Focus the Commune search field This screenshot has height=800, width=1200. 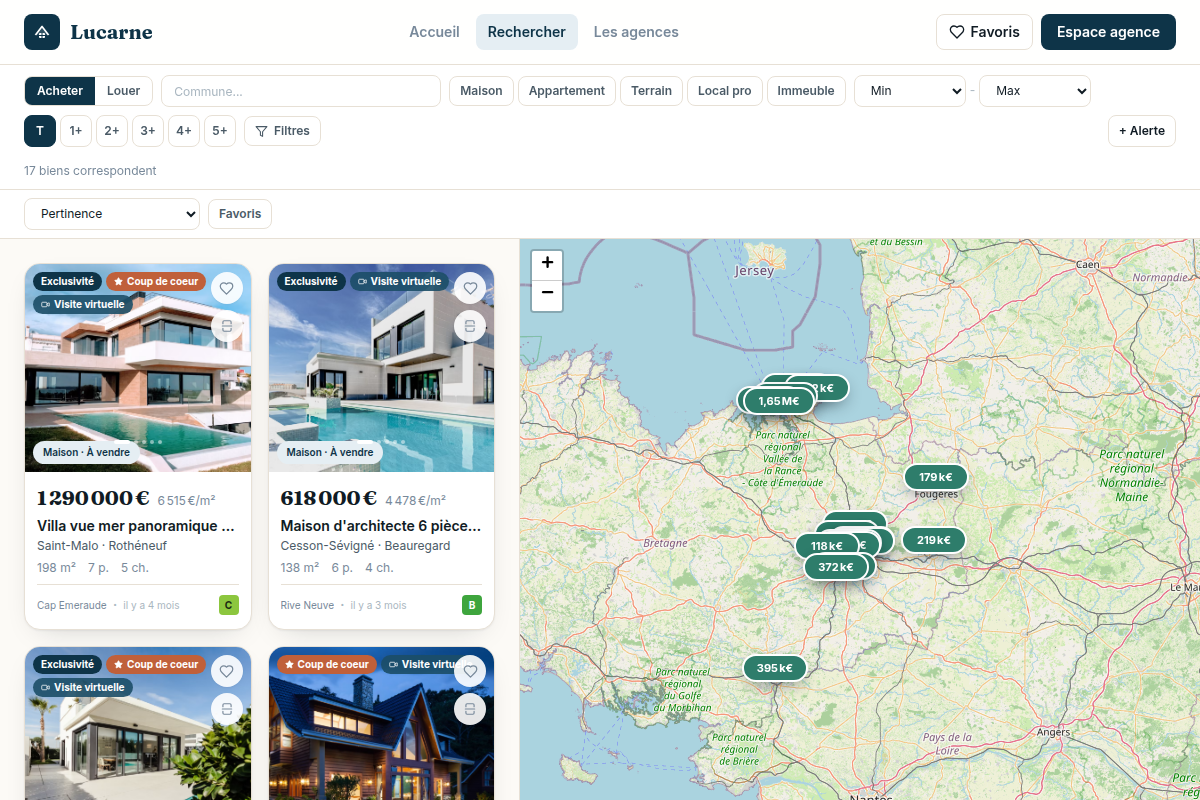(301, 91)
